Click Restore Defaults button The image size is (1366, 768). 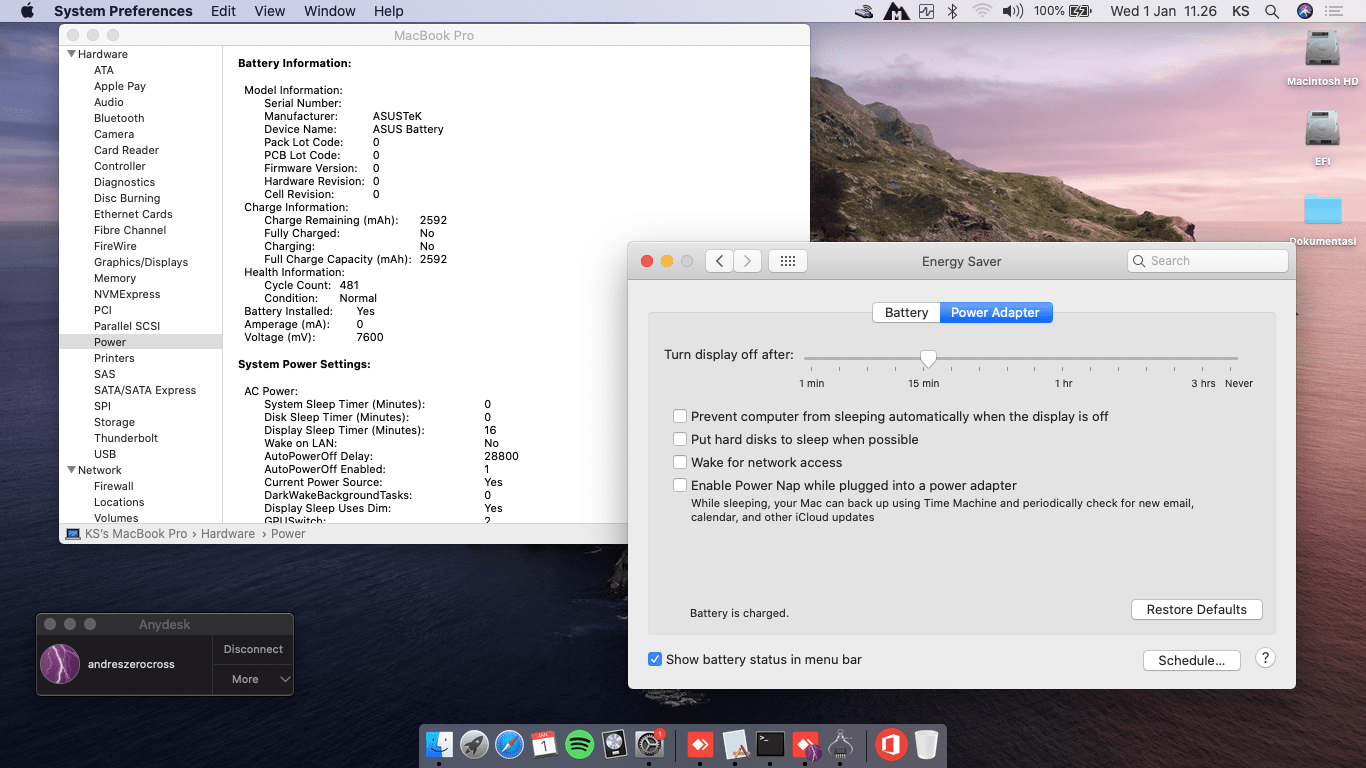(1197, 609)
